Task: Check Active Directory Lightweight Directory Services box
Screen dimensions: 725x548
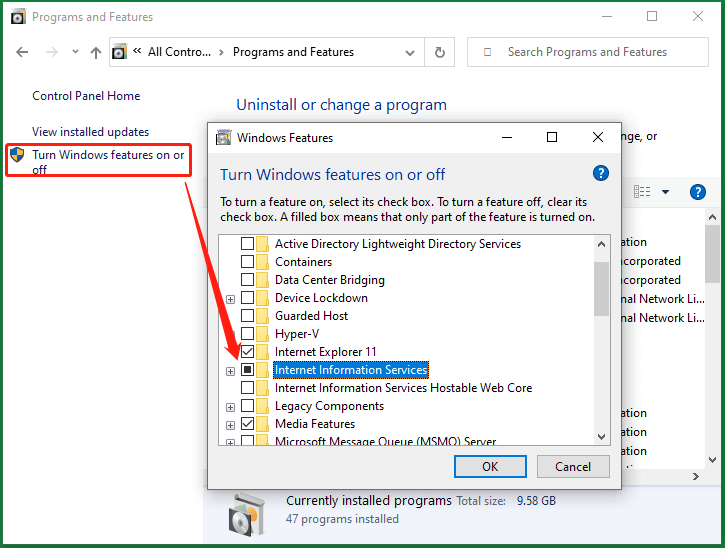Action: 247,243
